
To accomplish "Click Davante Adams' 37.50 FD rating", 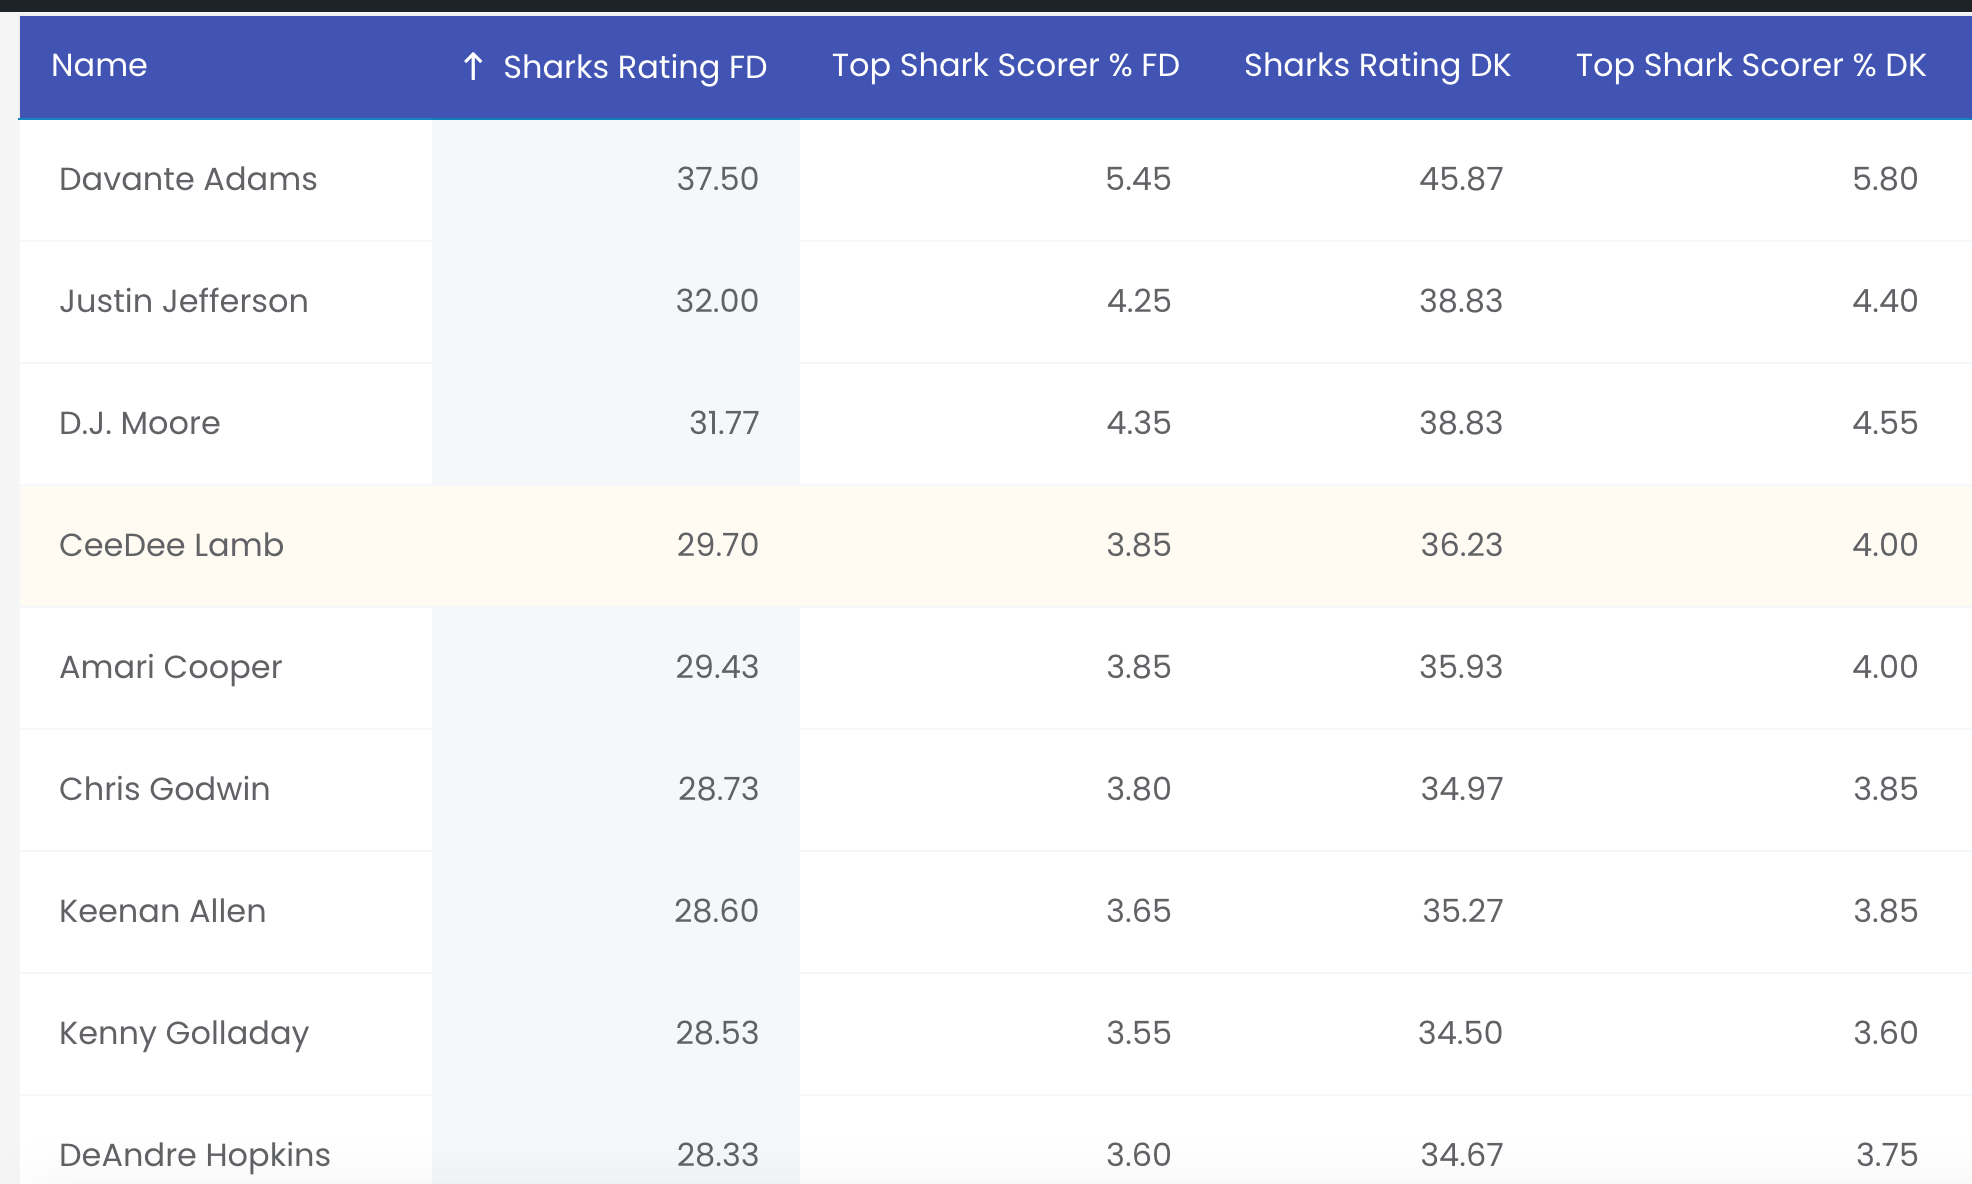I will 717,179.
